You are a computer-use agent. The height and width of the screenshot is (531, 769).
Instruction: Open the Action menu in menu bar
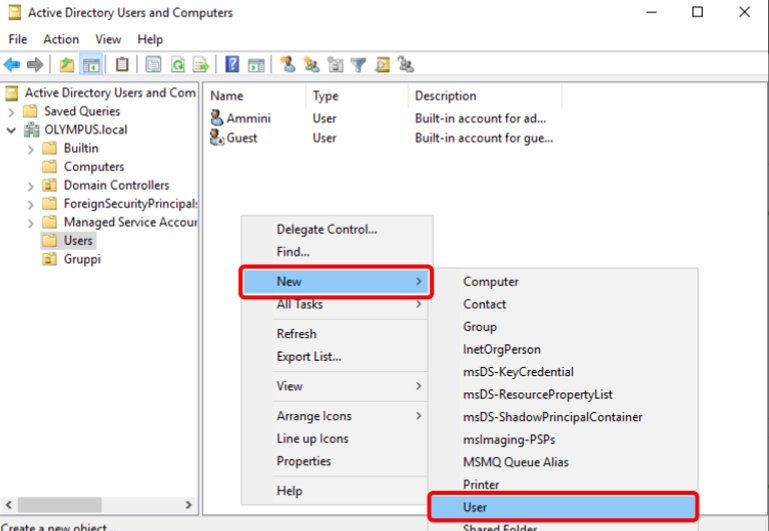(x=61, y=39)
